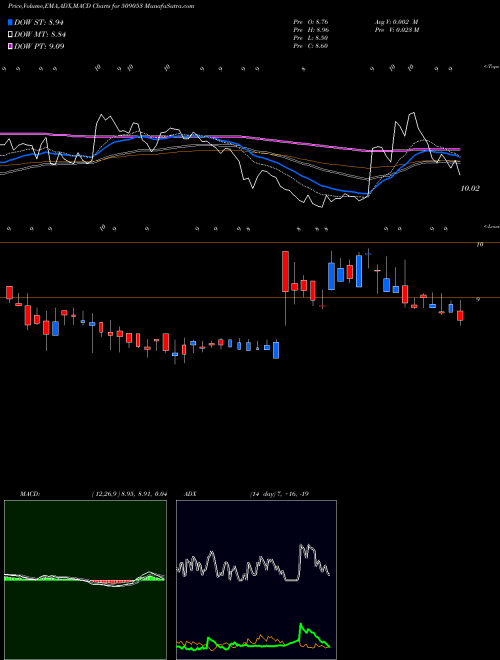Select the 'DOW ST: 8.94' legend label

[x=39, y=22]
